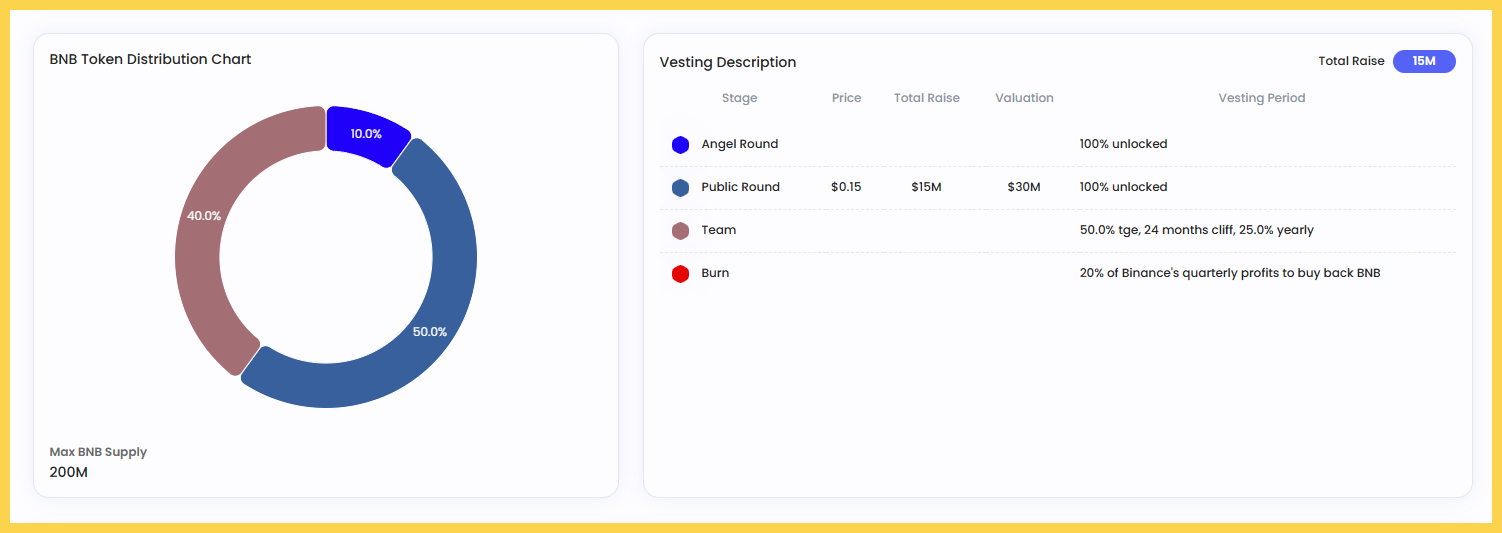Click the $0.15 price cell

pyautogui.click(x=846, y=187)
